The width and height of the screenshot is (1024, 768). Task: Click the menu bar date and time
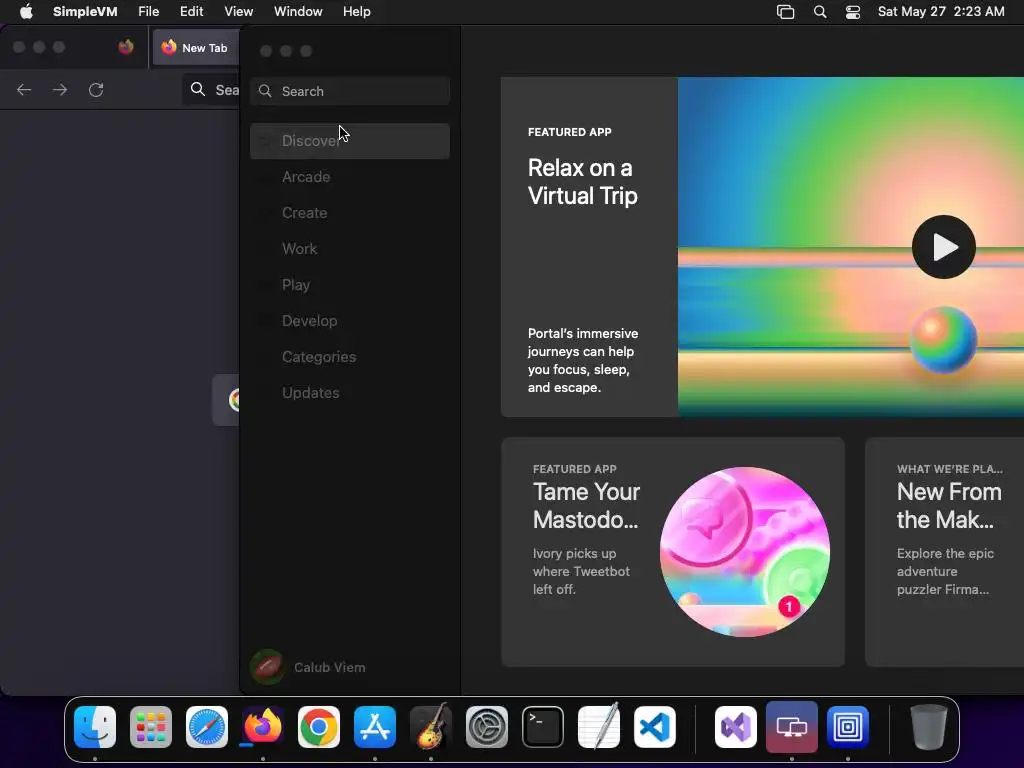941,12
